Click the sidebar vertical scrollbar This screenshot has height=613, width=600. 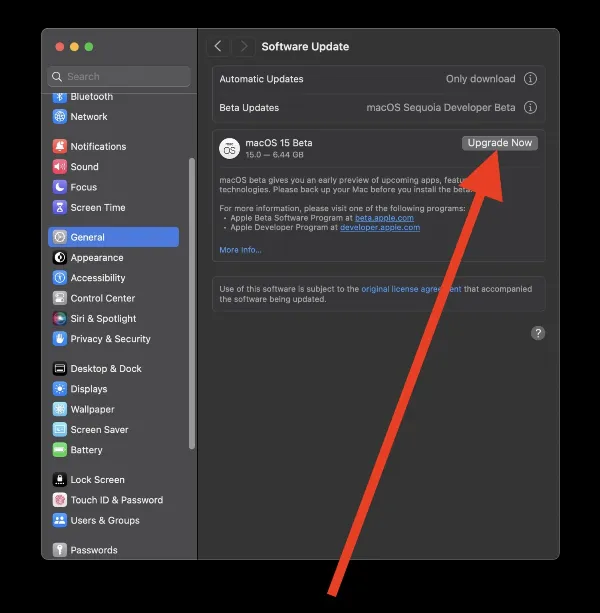tap(192, 303)
